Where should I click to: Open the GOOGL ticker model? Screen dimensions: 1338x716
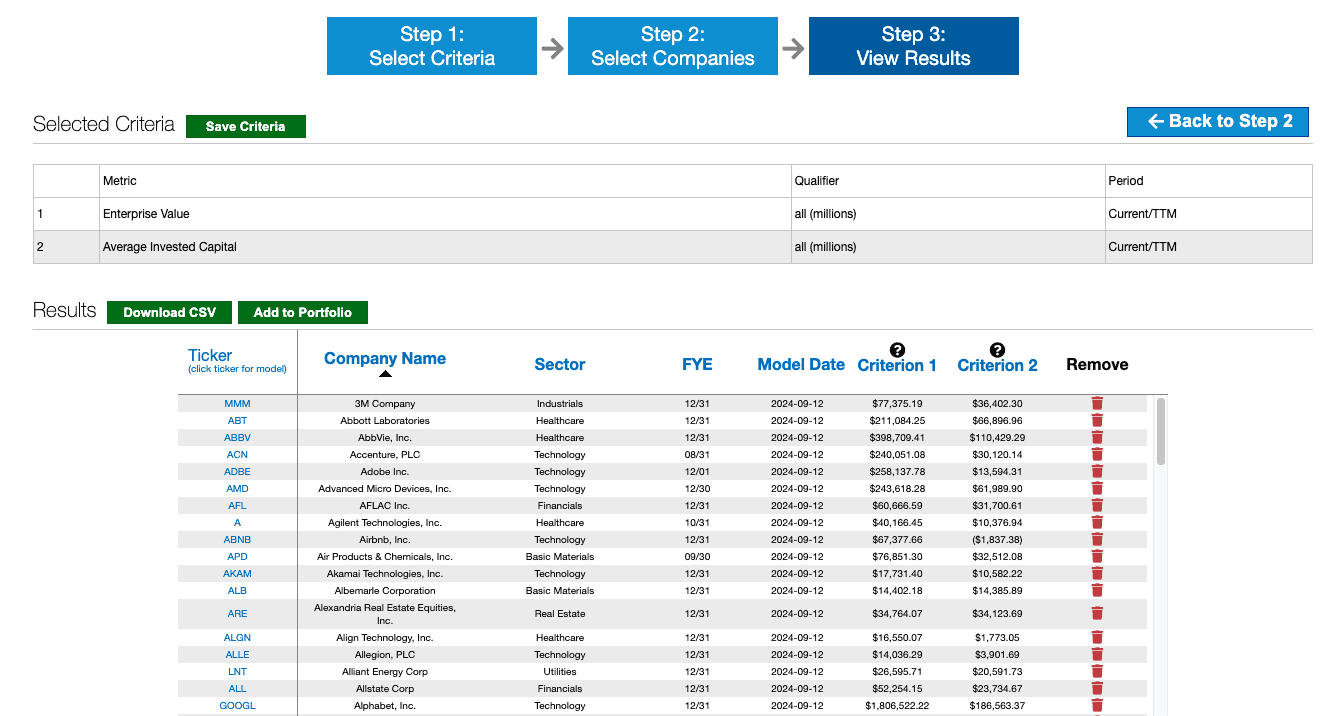coord(237,706)
